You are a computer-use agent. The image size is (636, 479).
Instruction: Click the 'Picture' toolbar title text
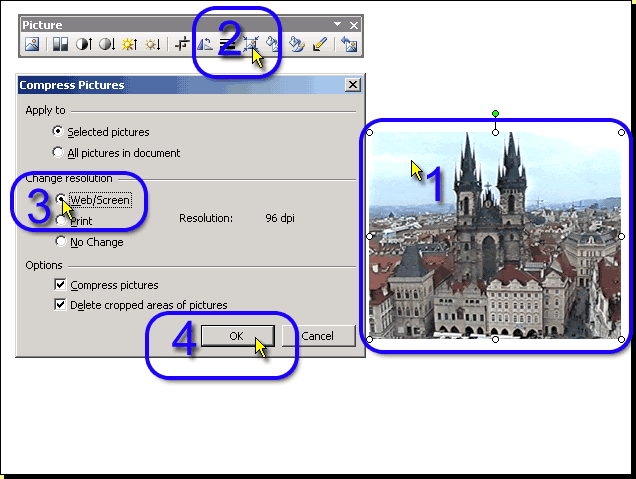coord(42,25)
